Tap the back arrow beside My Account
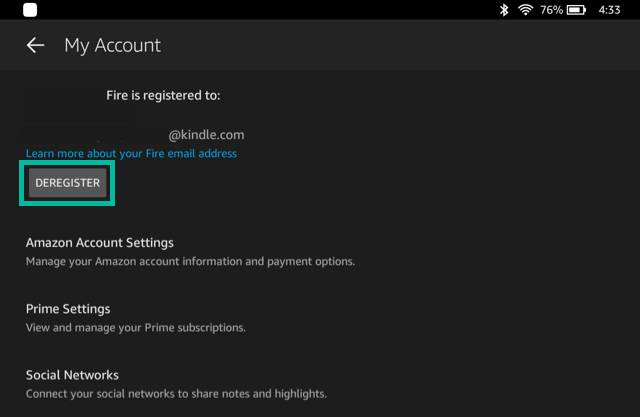640x417 pixels. pyautogui.click(x=35, y=45)
